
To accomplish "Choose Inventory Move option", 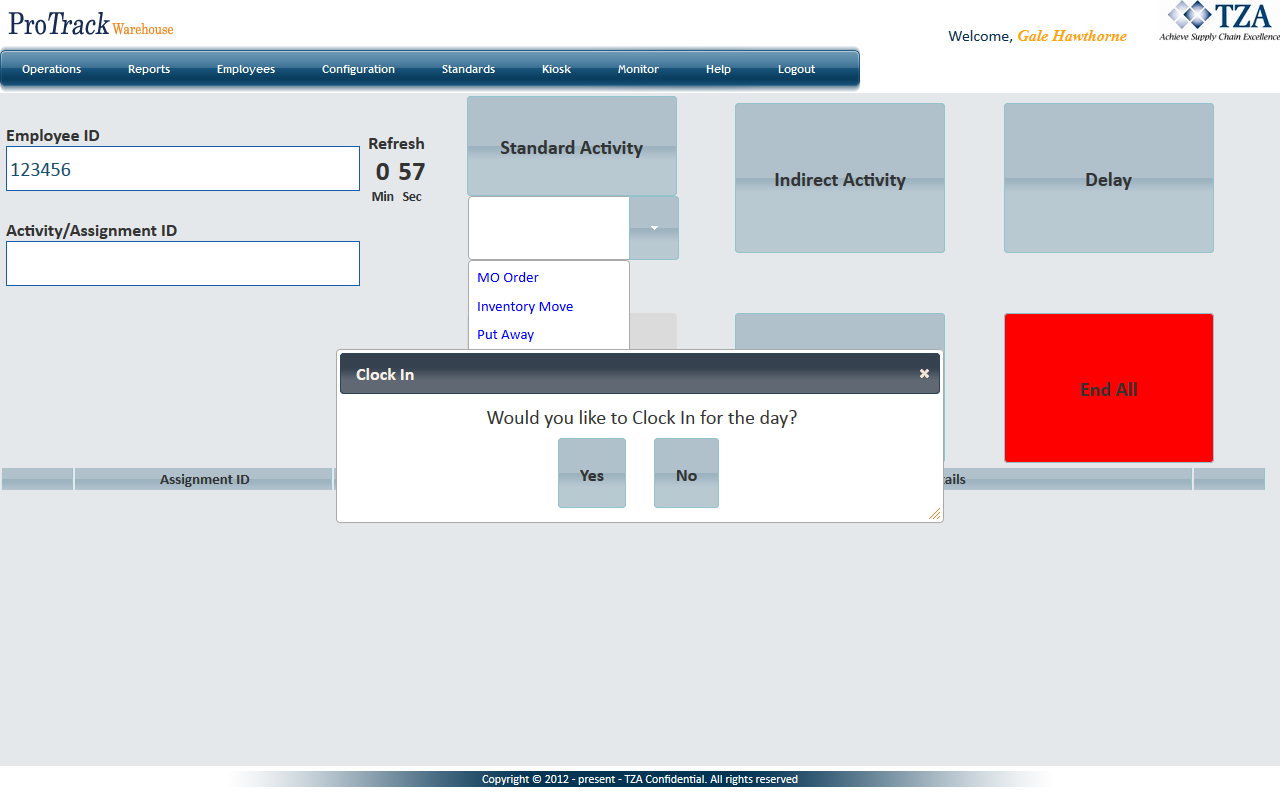I will 525,306.
